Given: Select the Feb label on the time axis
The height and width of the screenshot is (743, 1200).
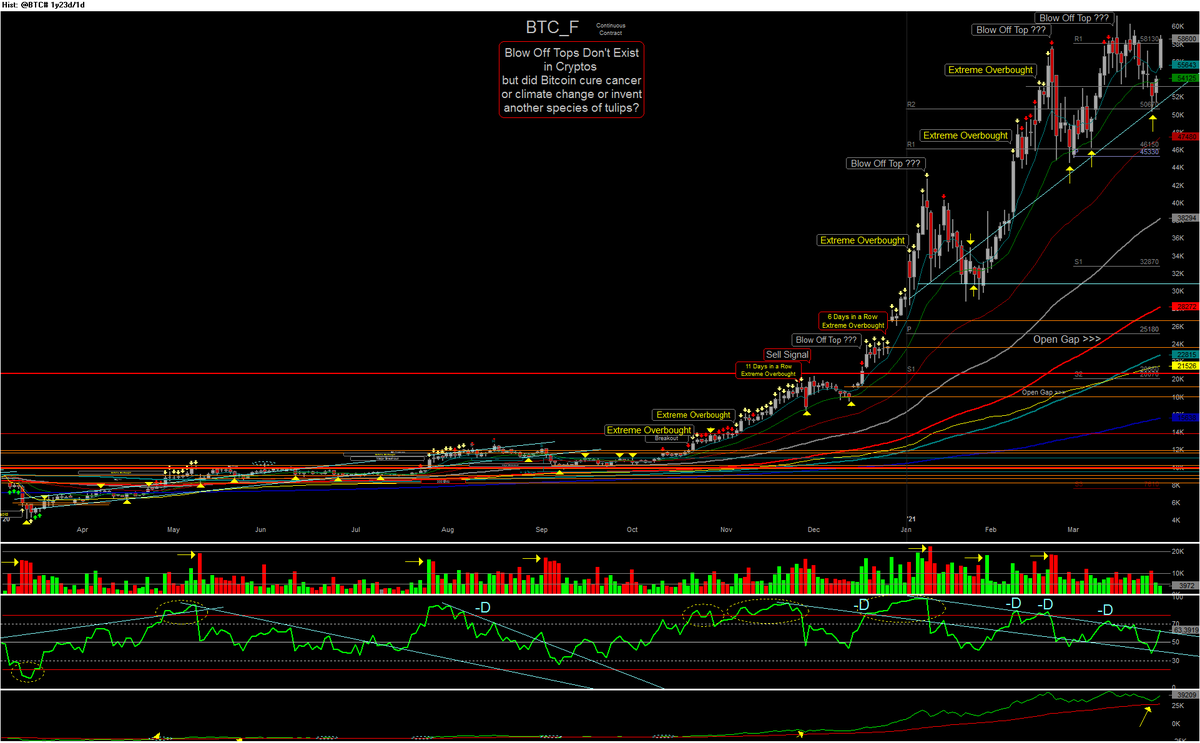Looking at the screenshot, I should coord(990,528).
